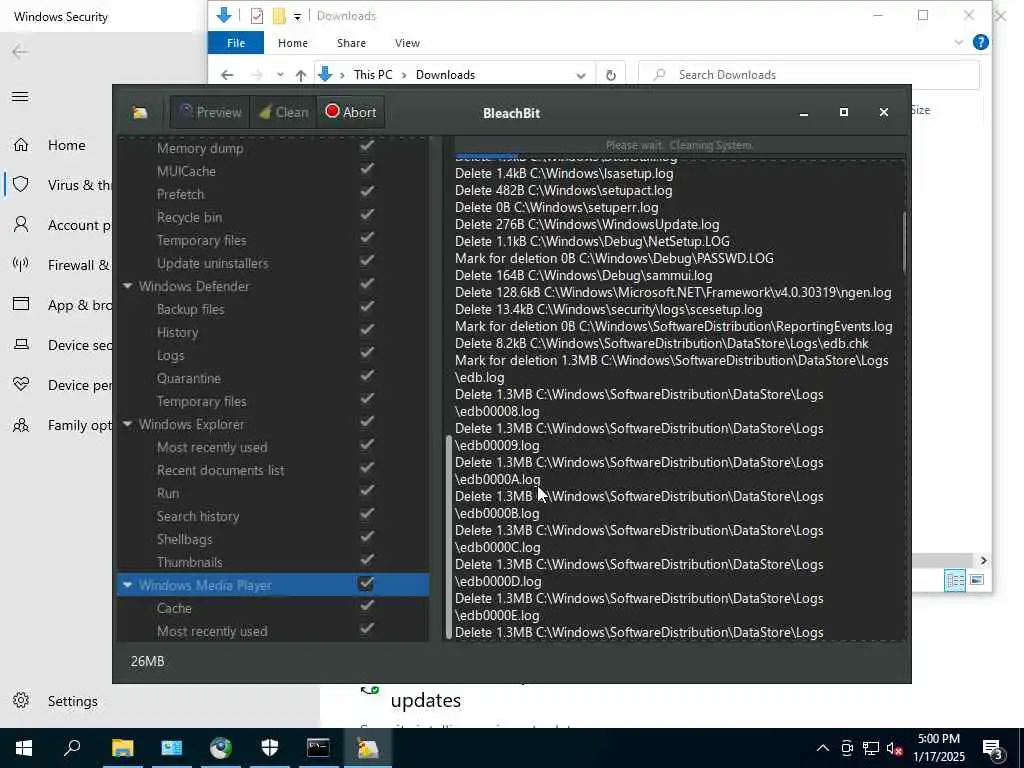Refresh the Downloads folder
This screenshot has height=768, width=1024.
point(611,75)
